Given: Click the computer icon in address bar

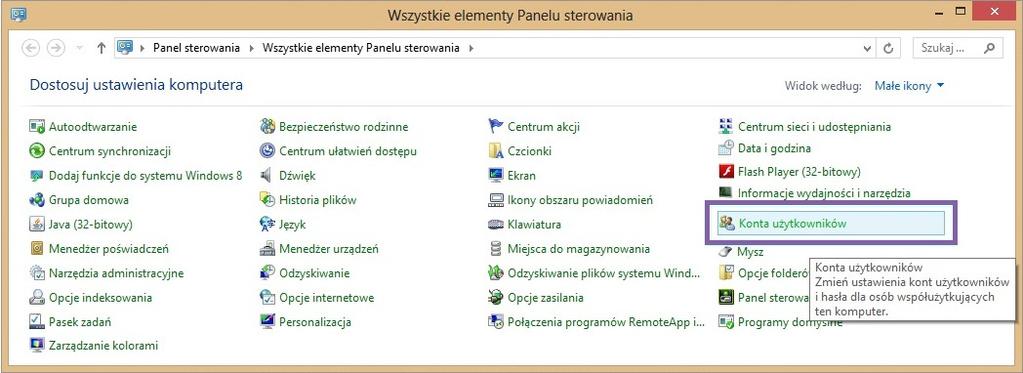Looking at the screenshot, I should click(x=125, y=48).
